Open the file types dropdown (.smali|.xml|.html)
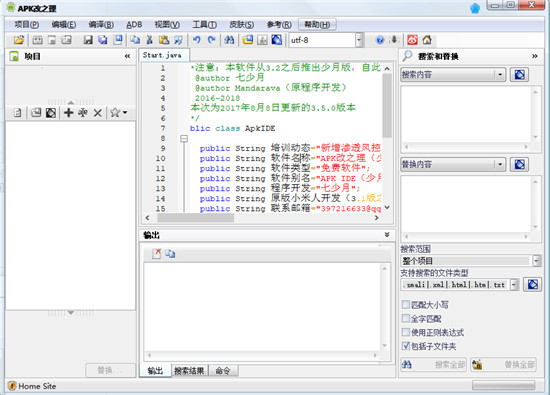Image resolution: width=550 pixels, height=395 pixels. click(x=514, y=284)
